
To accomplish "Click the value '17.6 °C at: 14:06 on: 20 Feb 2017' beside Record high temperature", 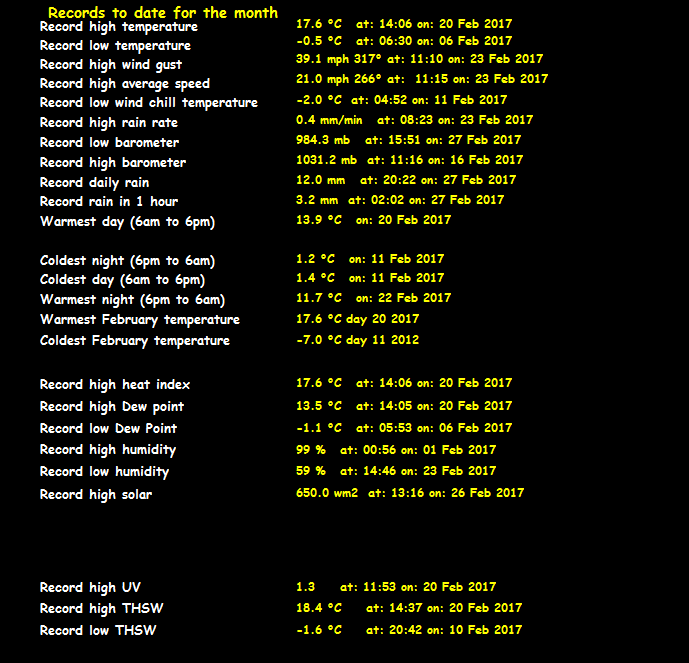I will point(404,24).
